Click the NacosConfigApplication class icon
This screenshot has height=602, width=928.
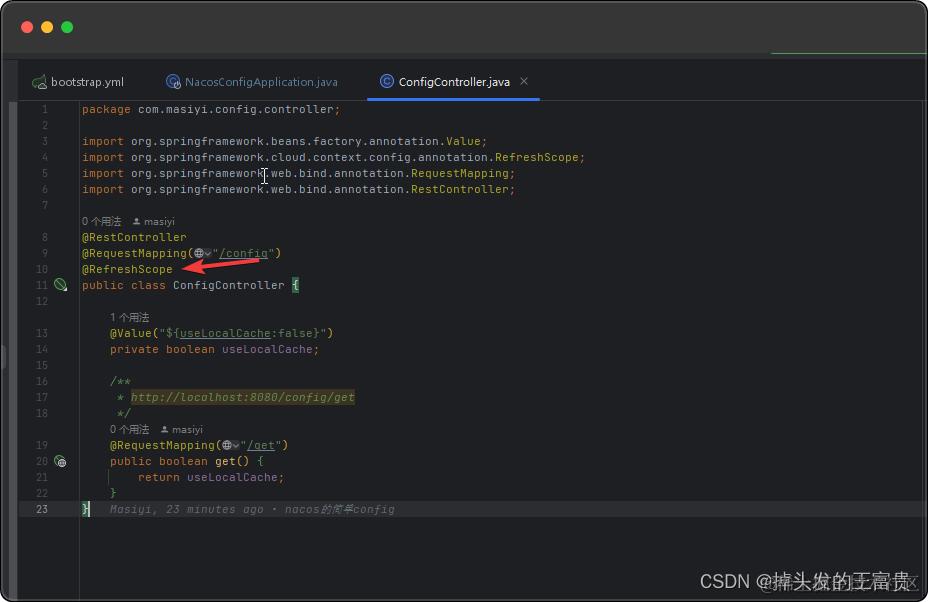tap(173, 82)
